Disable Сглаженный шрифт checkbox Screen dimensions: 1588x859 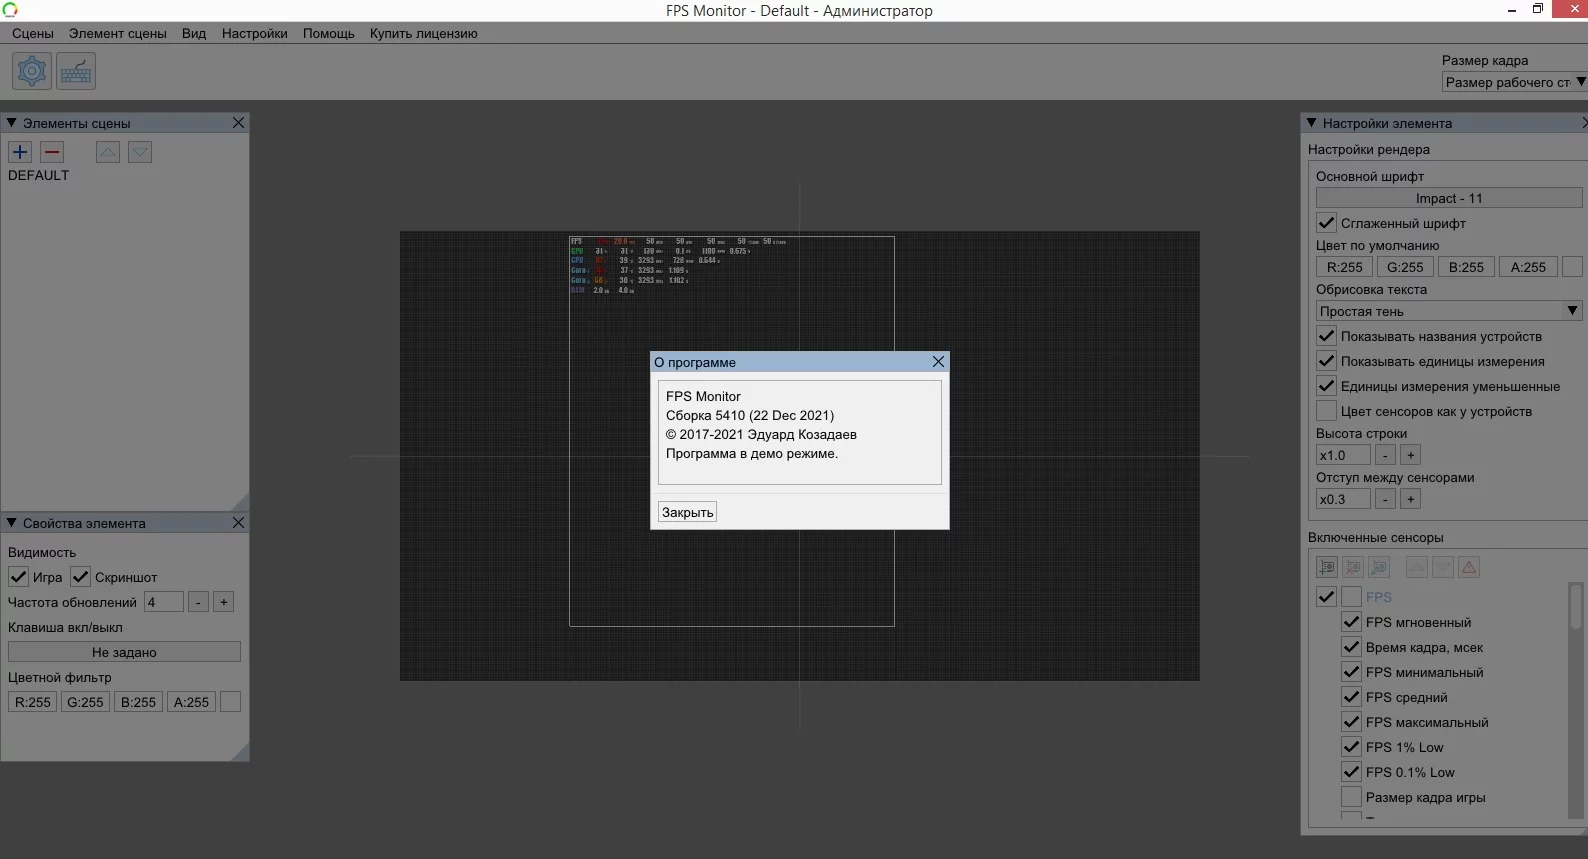1326,223
